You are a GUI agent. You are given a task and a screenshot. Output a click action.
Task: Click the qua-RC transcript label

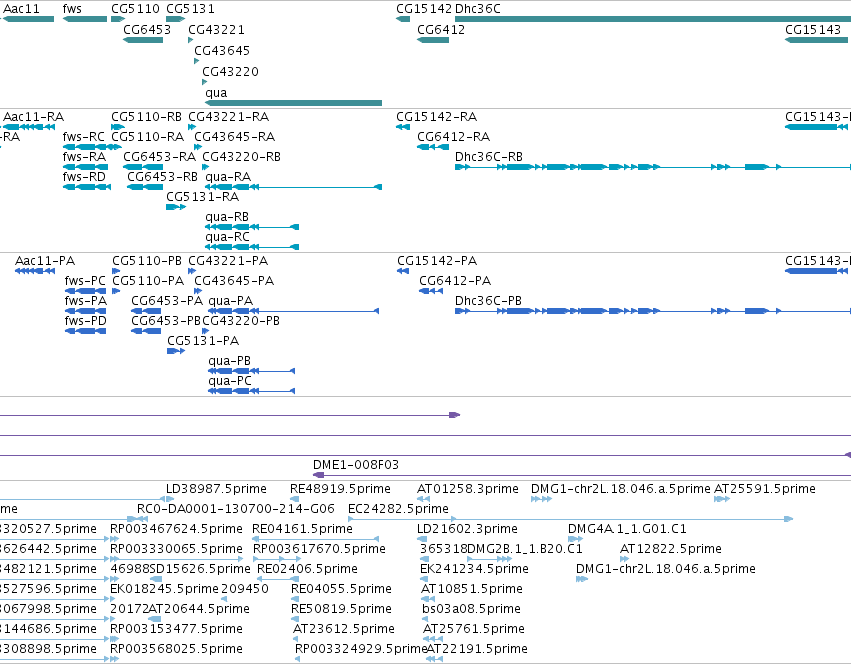click(x=227, y=237)
